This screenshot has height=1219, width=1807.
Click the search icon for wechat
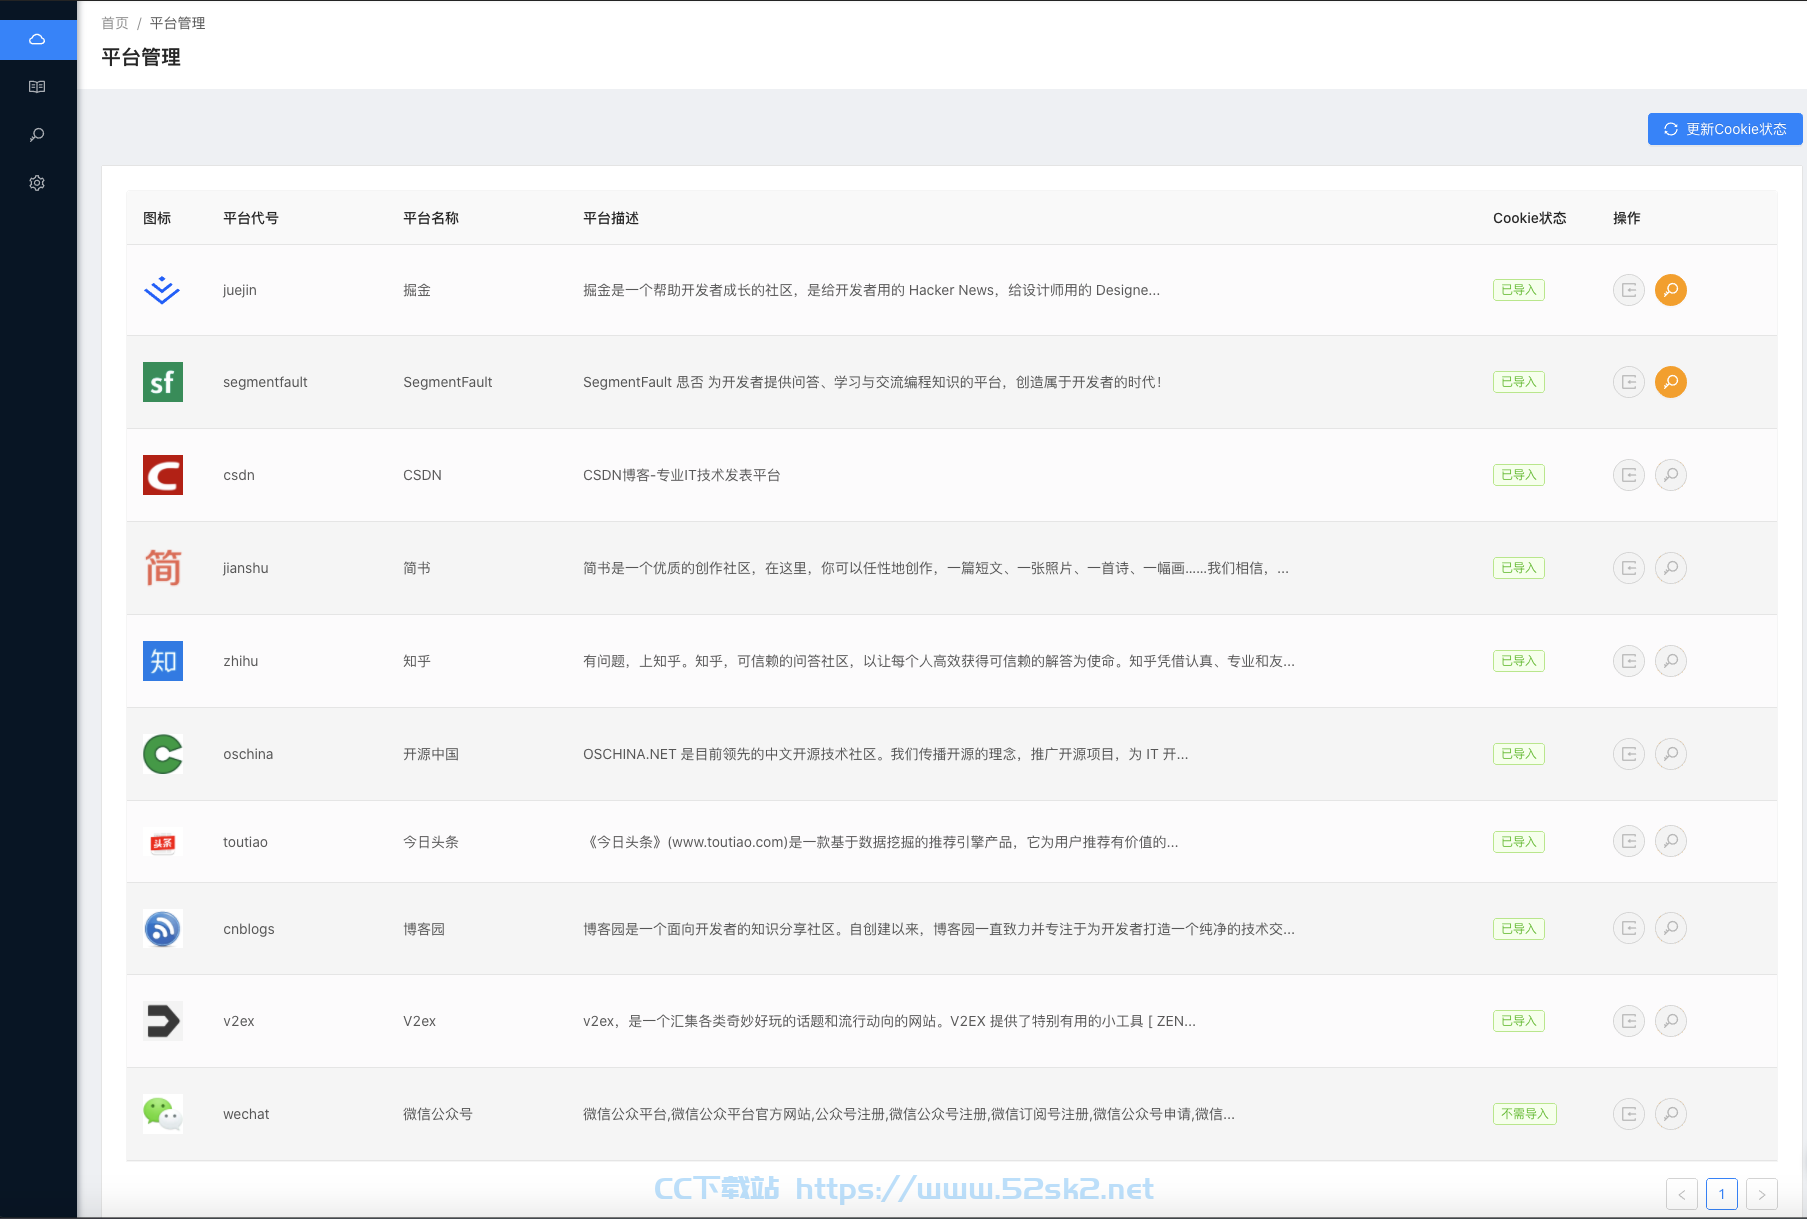[1671, 1114]
